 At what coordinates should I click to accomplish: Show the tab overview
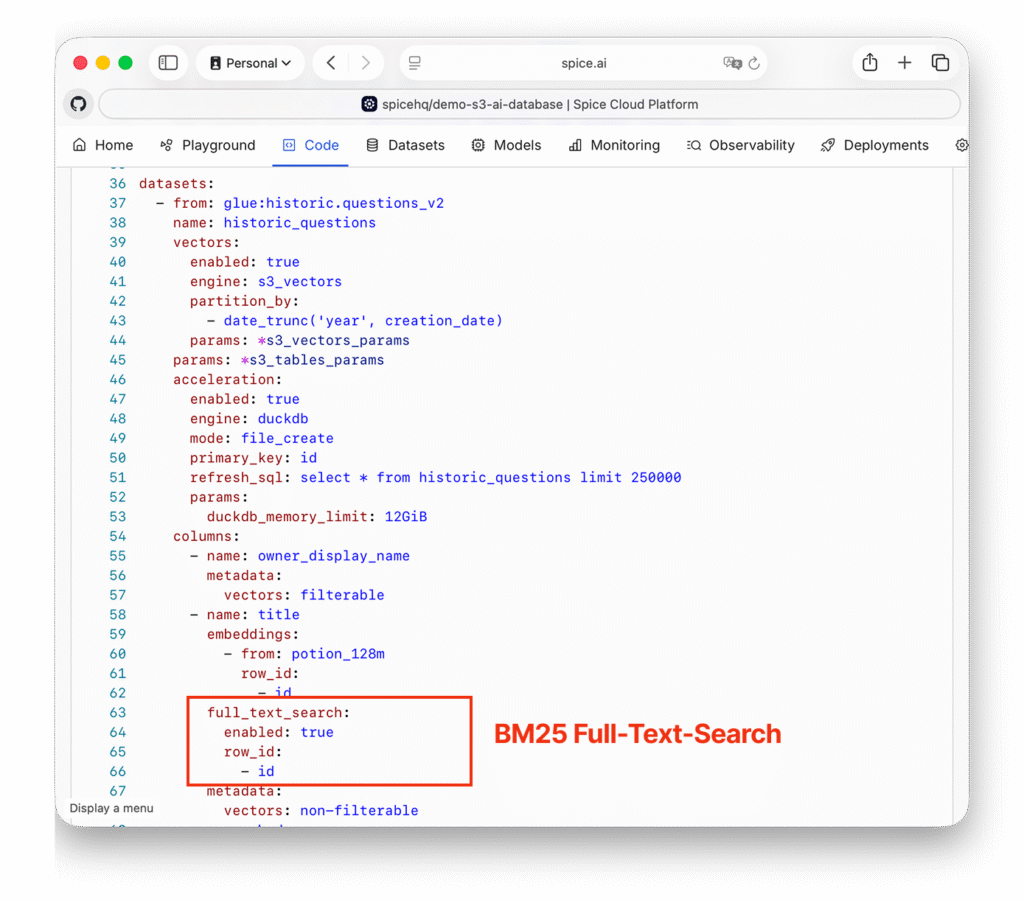pos(940,63)
